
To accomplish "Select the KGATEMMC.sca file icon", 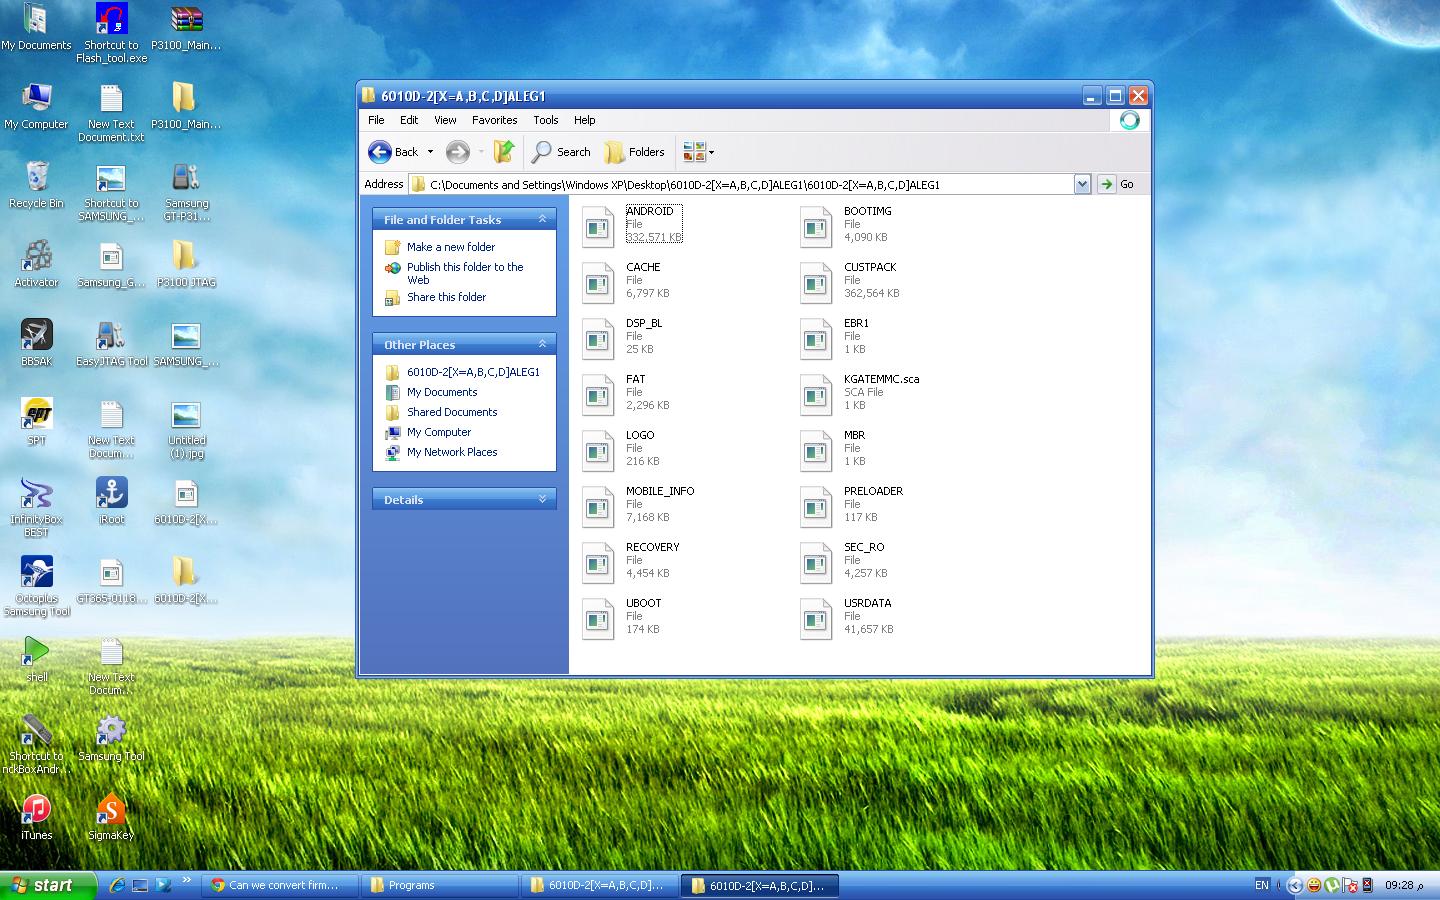I will click(816, 395).
